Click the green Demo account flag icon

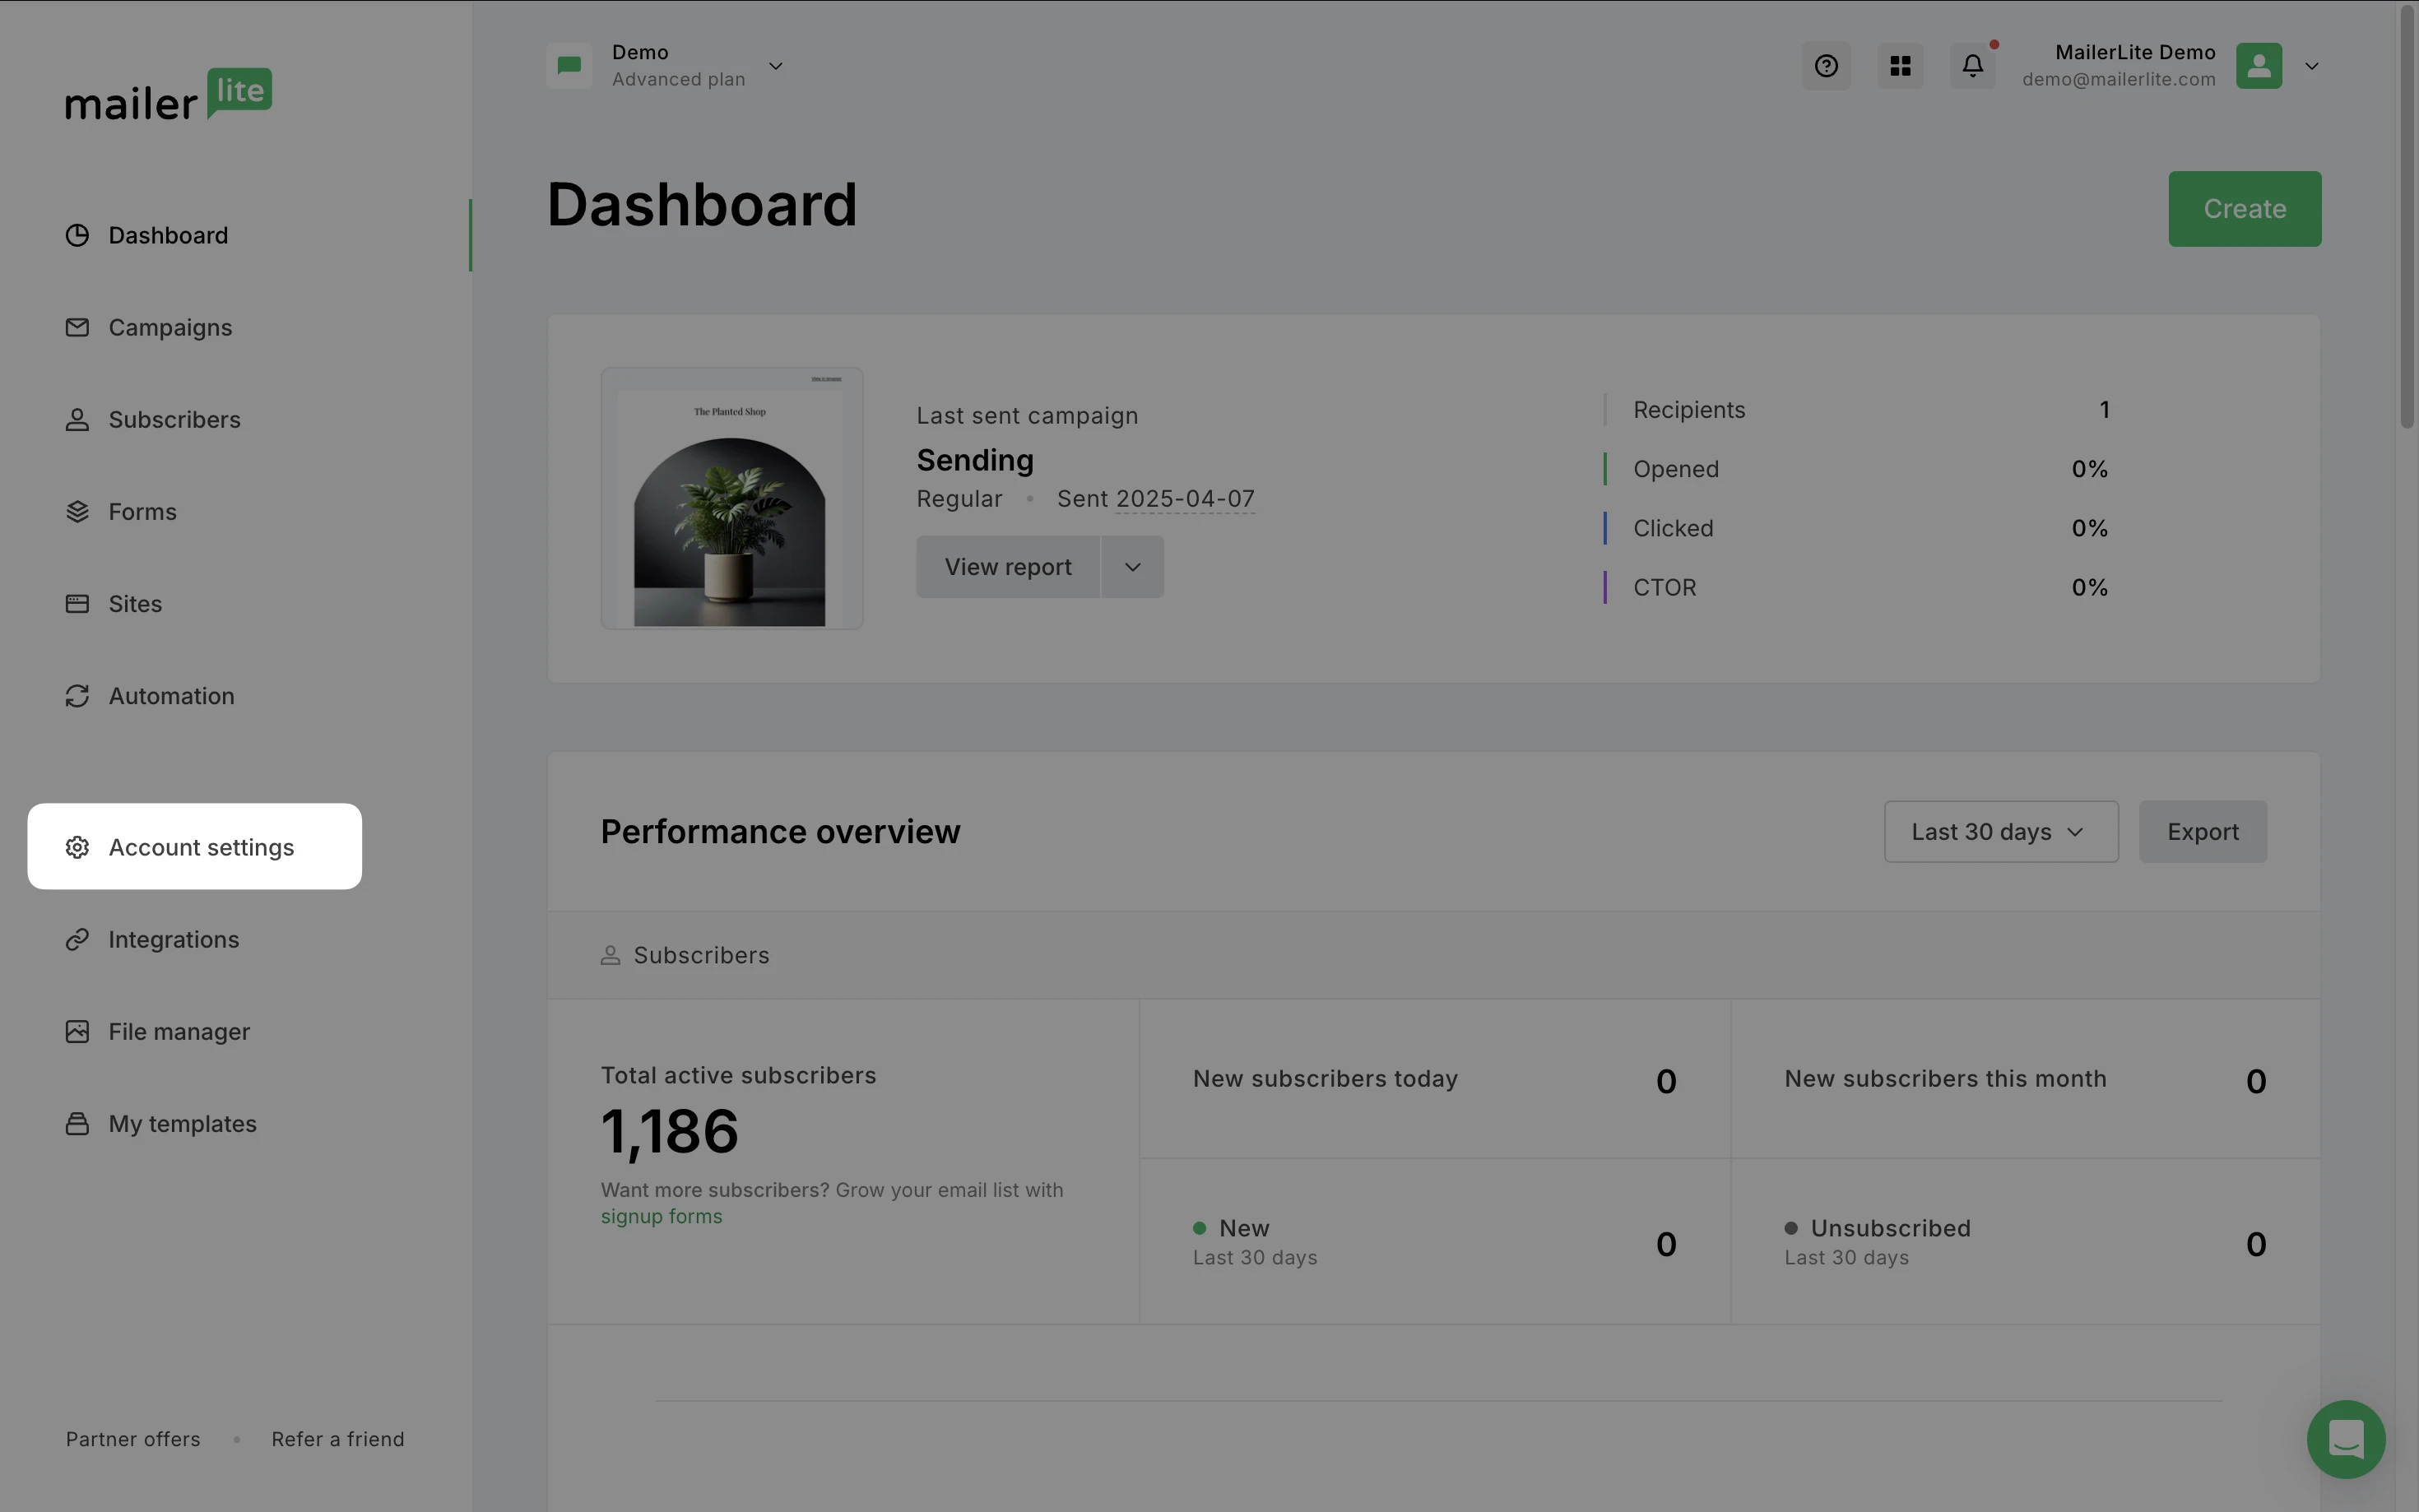point(569,66)
